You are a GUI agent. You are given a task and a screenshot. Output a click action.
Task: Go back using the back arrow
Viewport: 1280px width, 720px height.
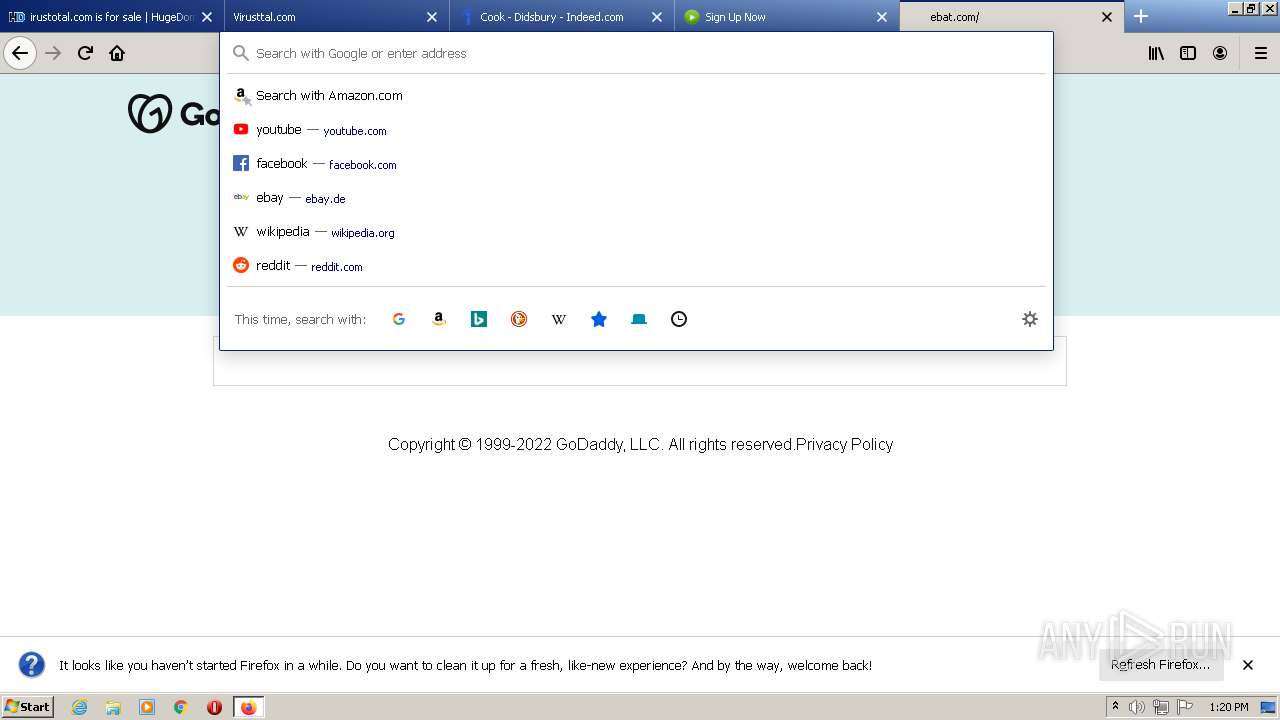point(20,53)
